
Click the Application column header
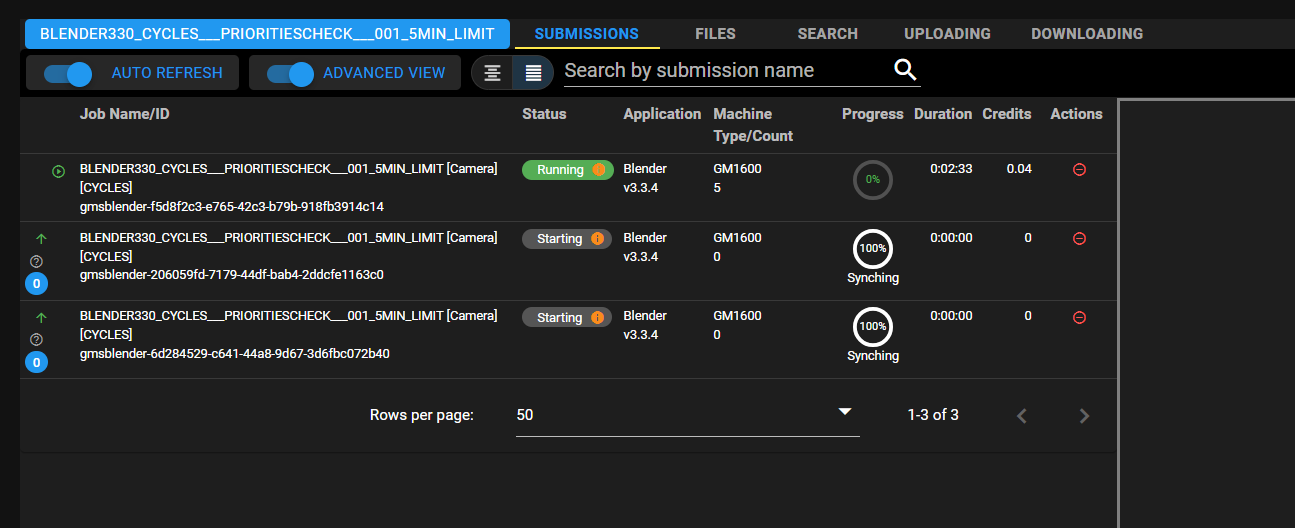coord(662,114)
